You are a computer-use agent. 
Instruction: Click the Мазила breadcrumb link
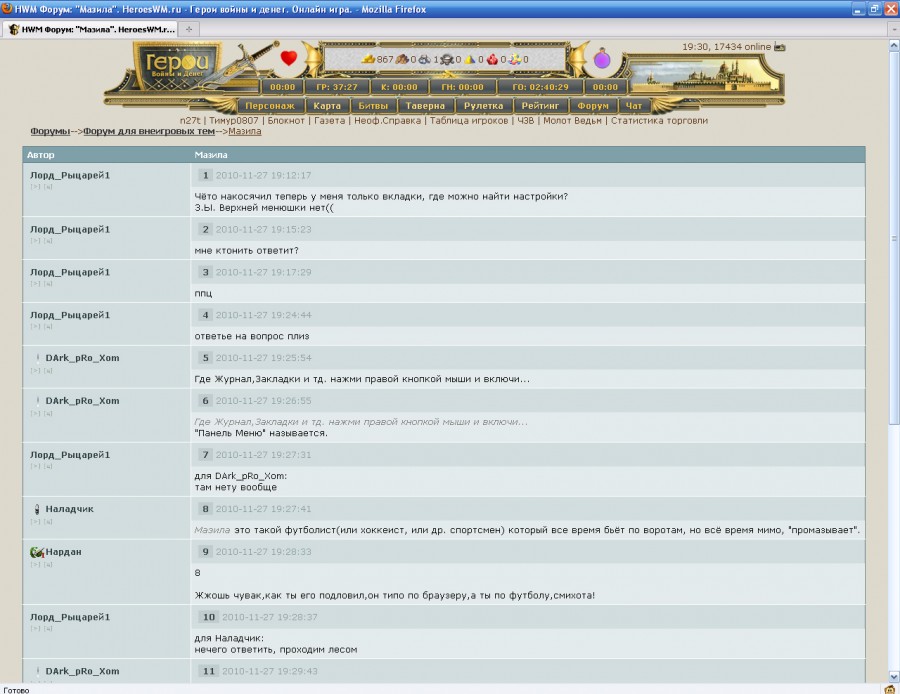[x=245, y=131]
